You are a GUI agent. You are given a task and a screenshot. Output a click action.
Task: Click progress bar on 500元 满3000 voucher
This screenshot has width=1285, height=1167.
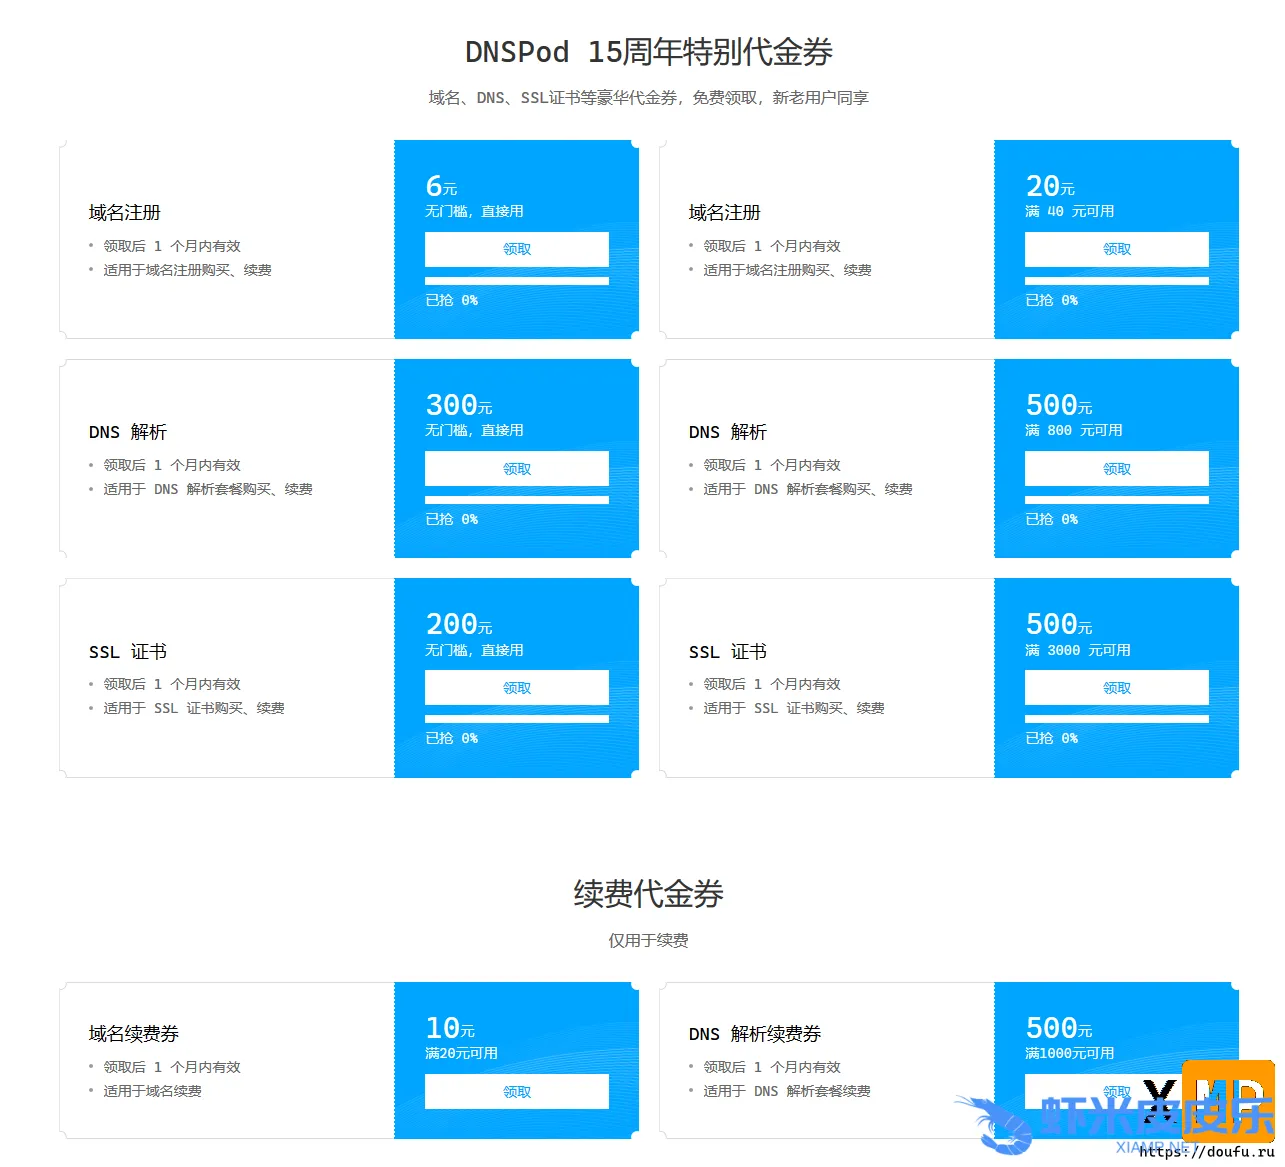[x=1117, y=719]
